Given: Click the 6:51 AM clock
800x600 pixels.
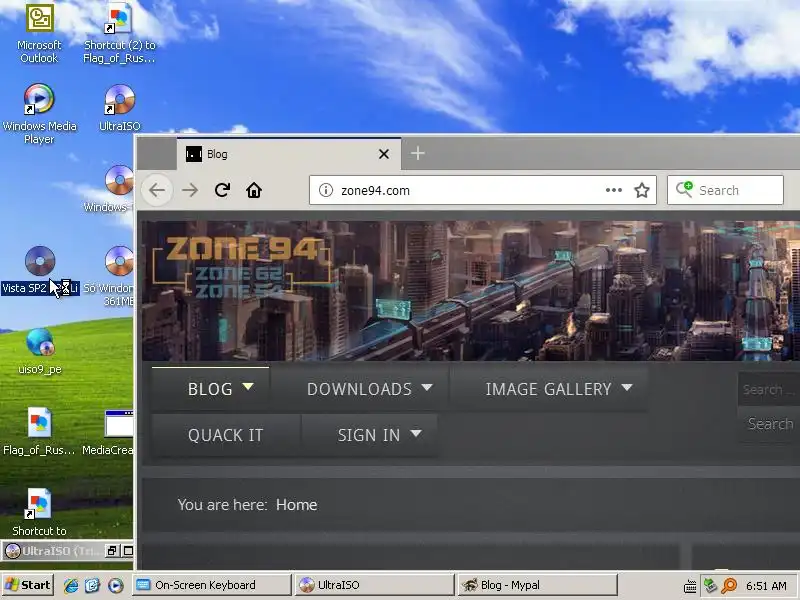Looking at the screenshot, I should point(766,586).
